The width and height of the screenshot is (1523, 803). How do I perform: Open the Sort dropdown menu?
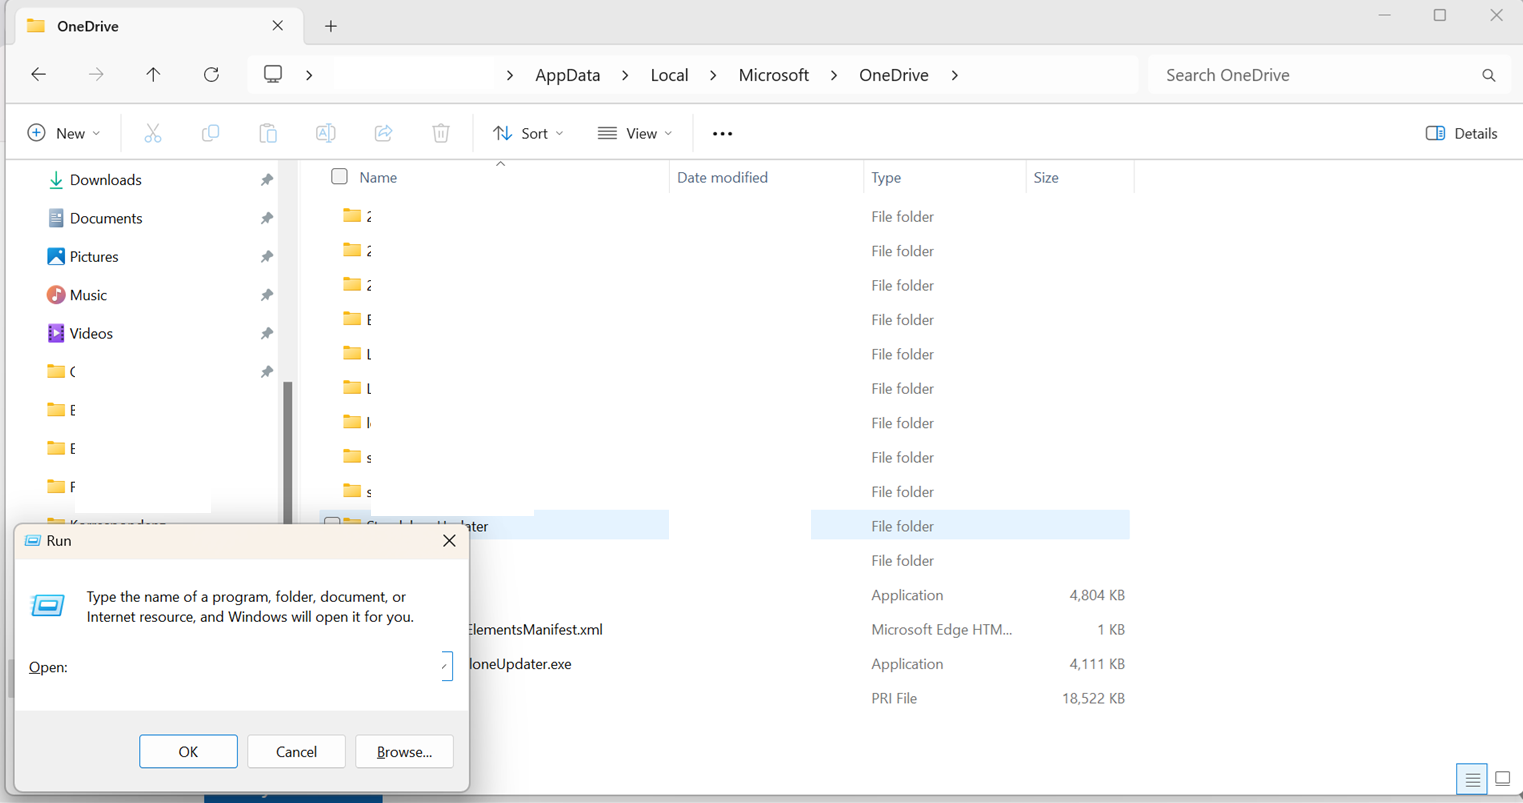tap(529, 133)
